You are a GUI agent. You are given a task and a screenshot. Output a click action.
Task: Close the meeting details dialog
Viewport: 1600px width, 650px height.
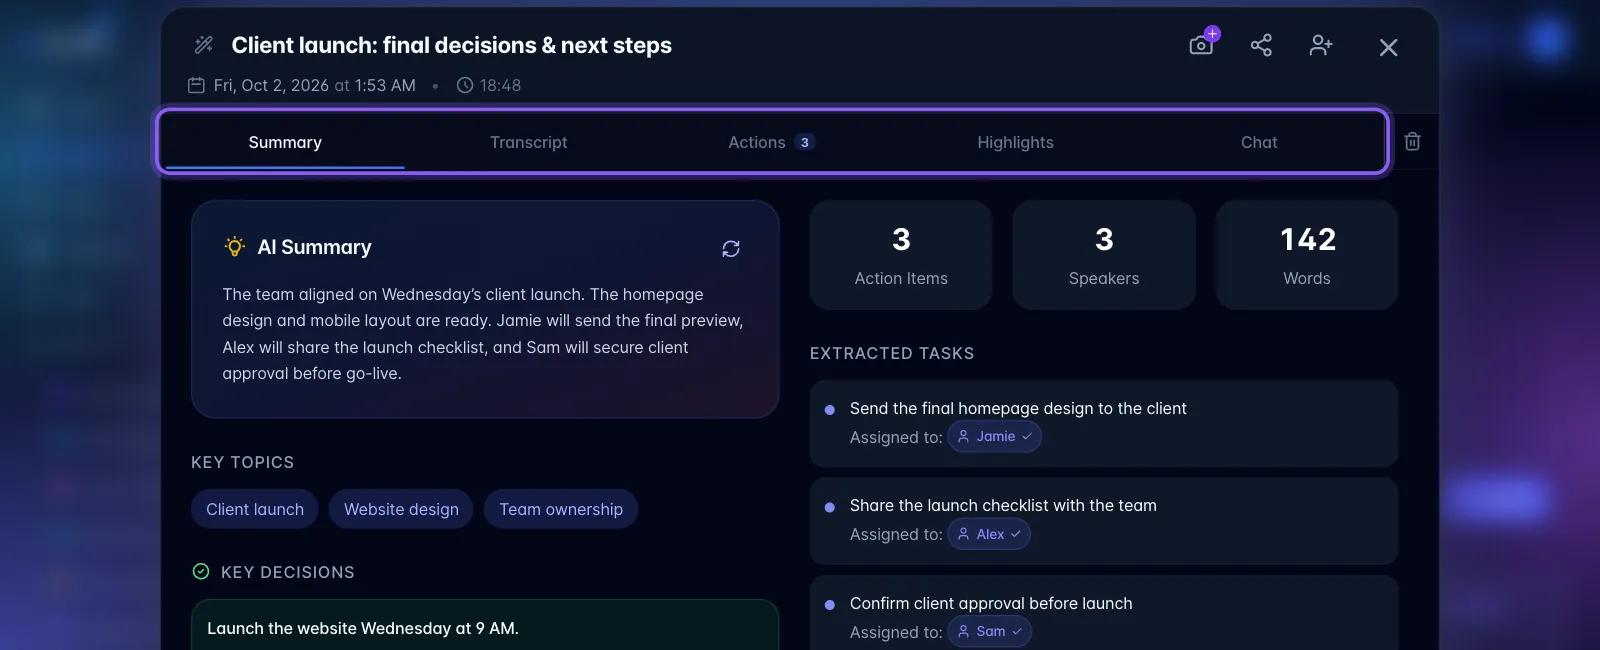pyautogui.click(x=1388, y=47)
